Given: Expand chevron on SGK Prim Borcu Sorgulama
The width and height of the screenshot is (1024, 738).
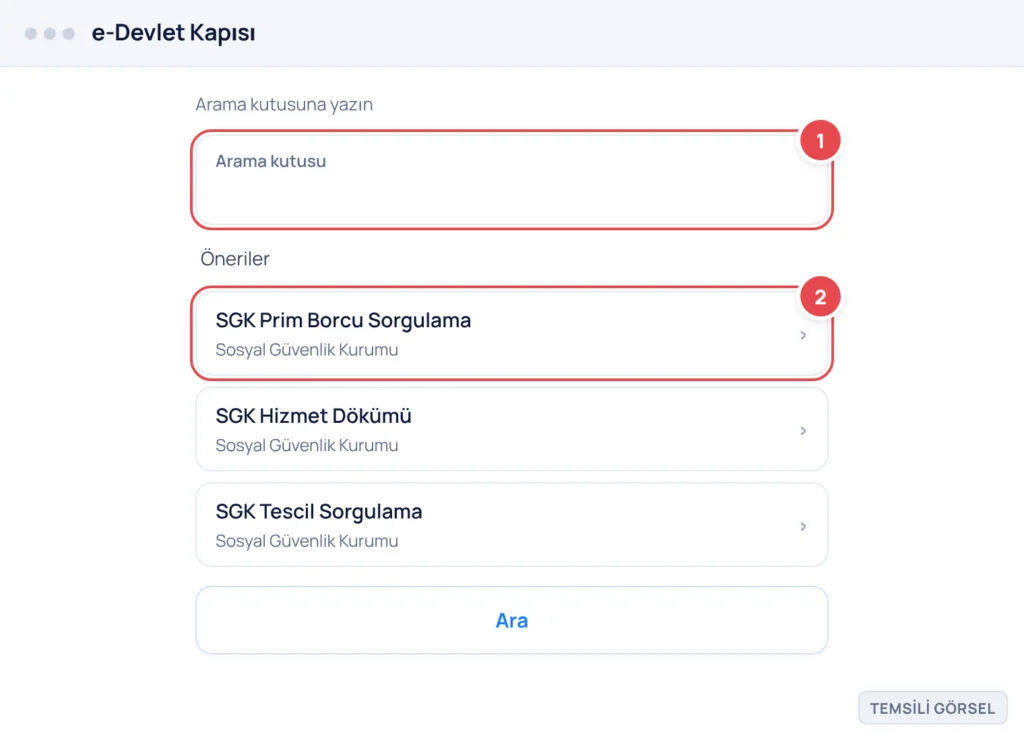Looking at the screenshot, I should [803, 335].
